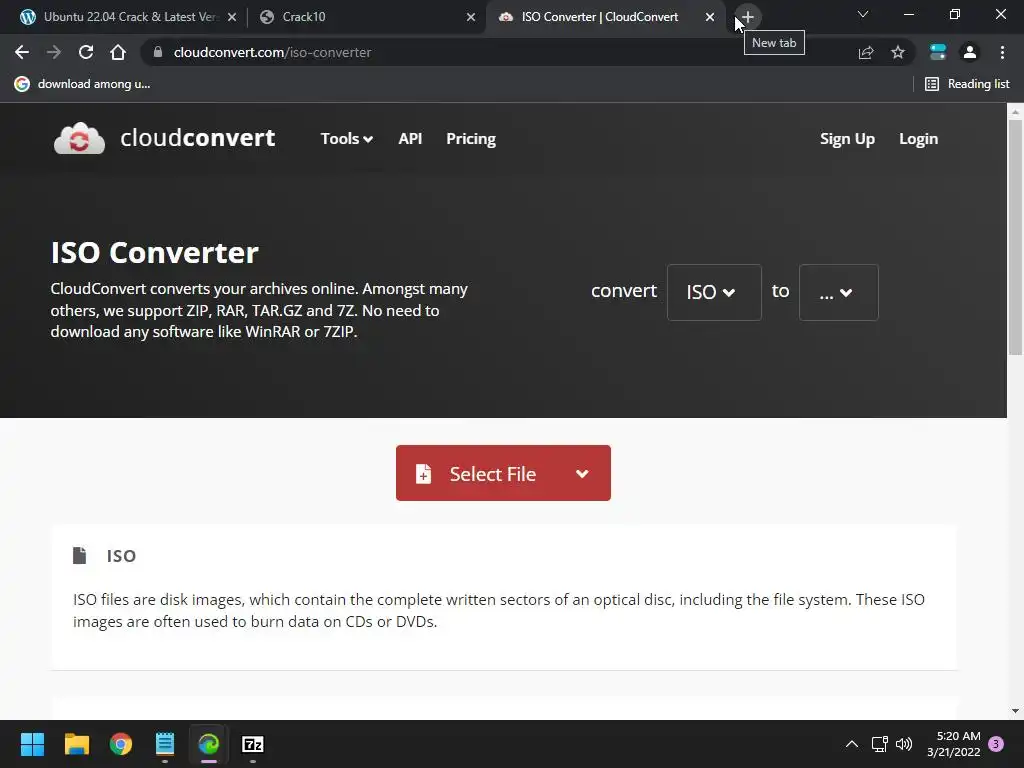
Task: Click the browser forward arrow
Action: click(x=54, y=52)
